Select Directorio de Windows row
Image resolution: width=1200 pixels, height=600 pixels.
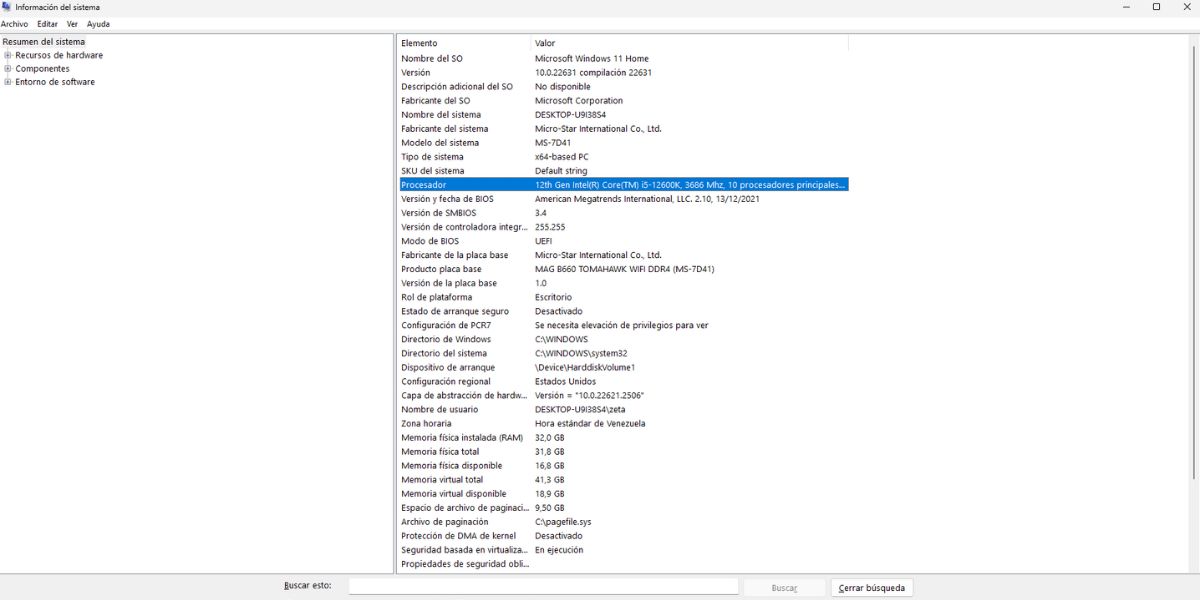623,339
